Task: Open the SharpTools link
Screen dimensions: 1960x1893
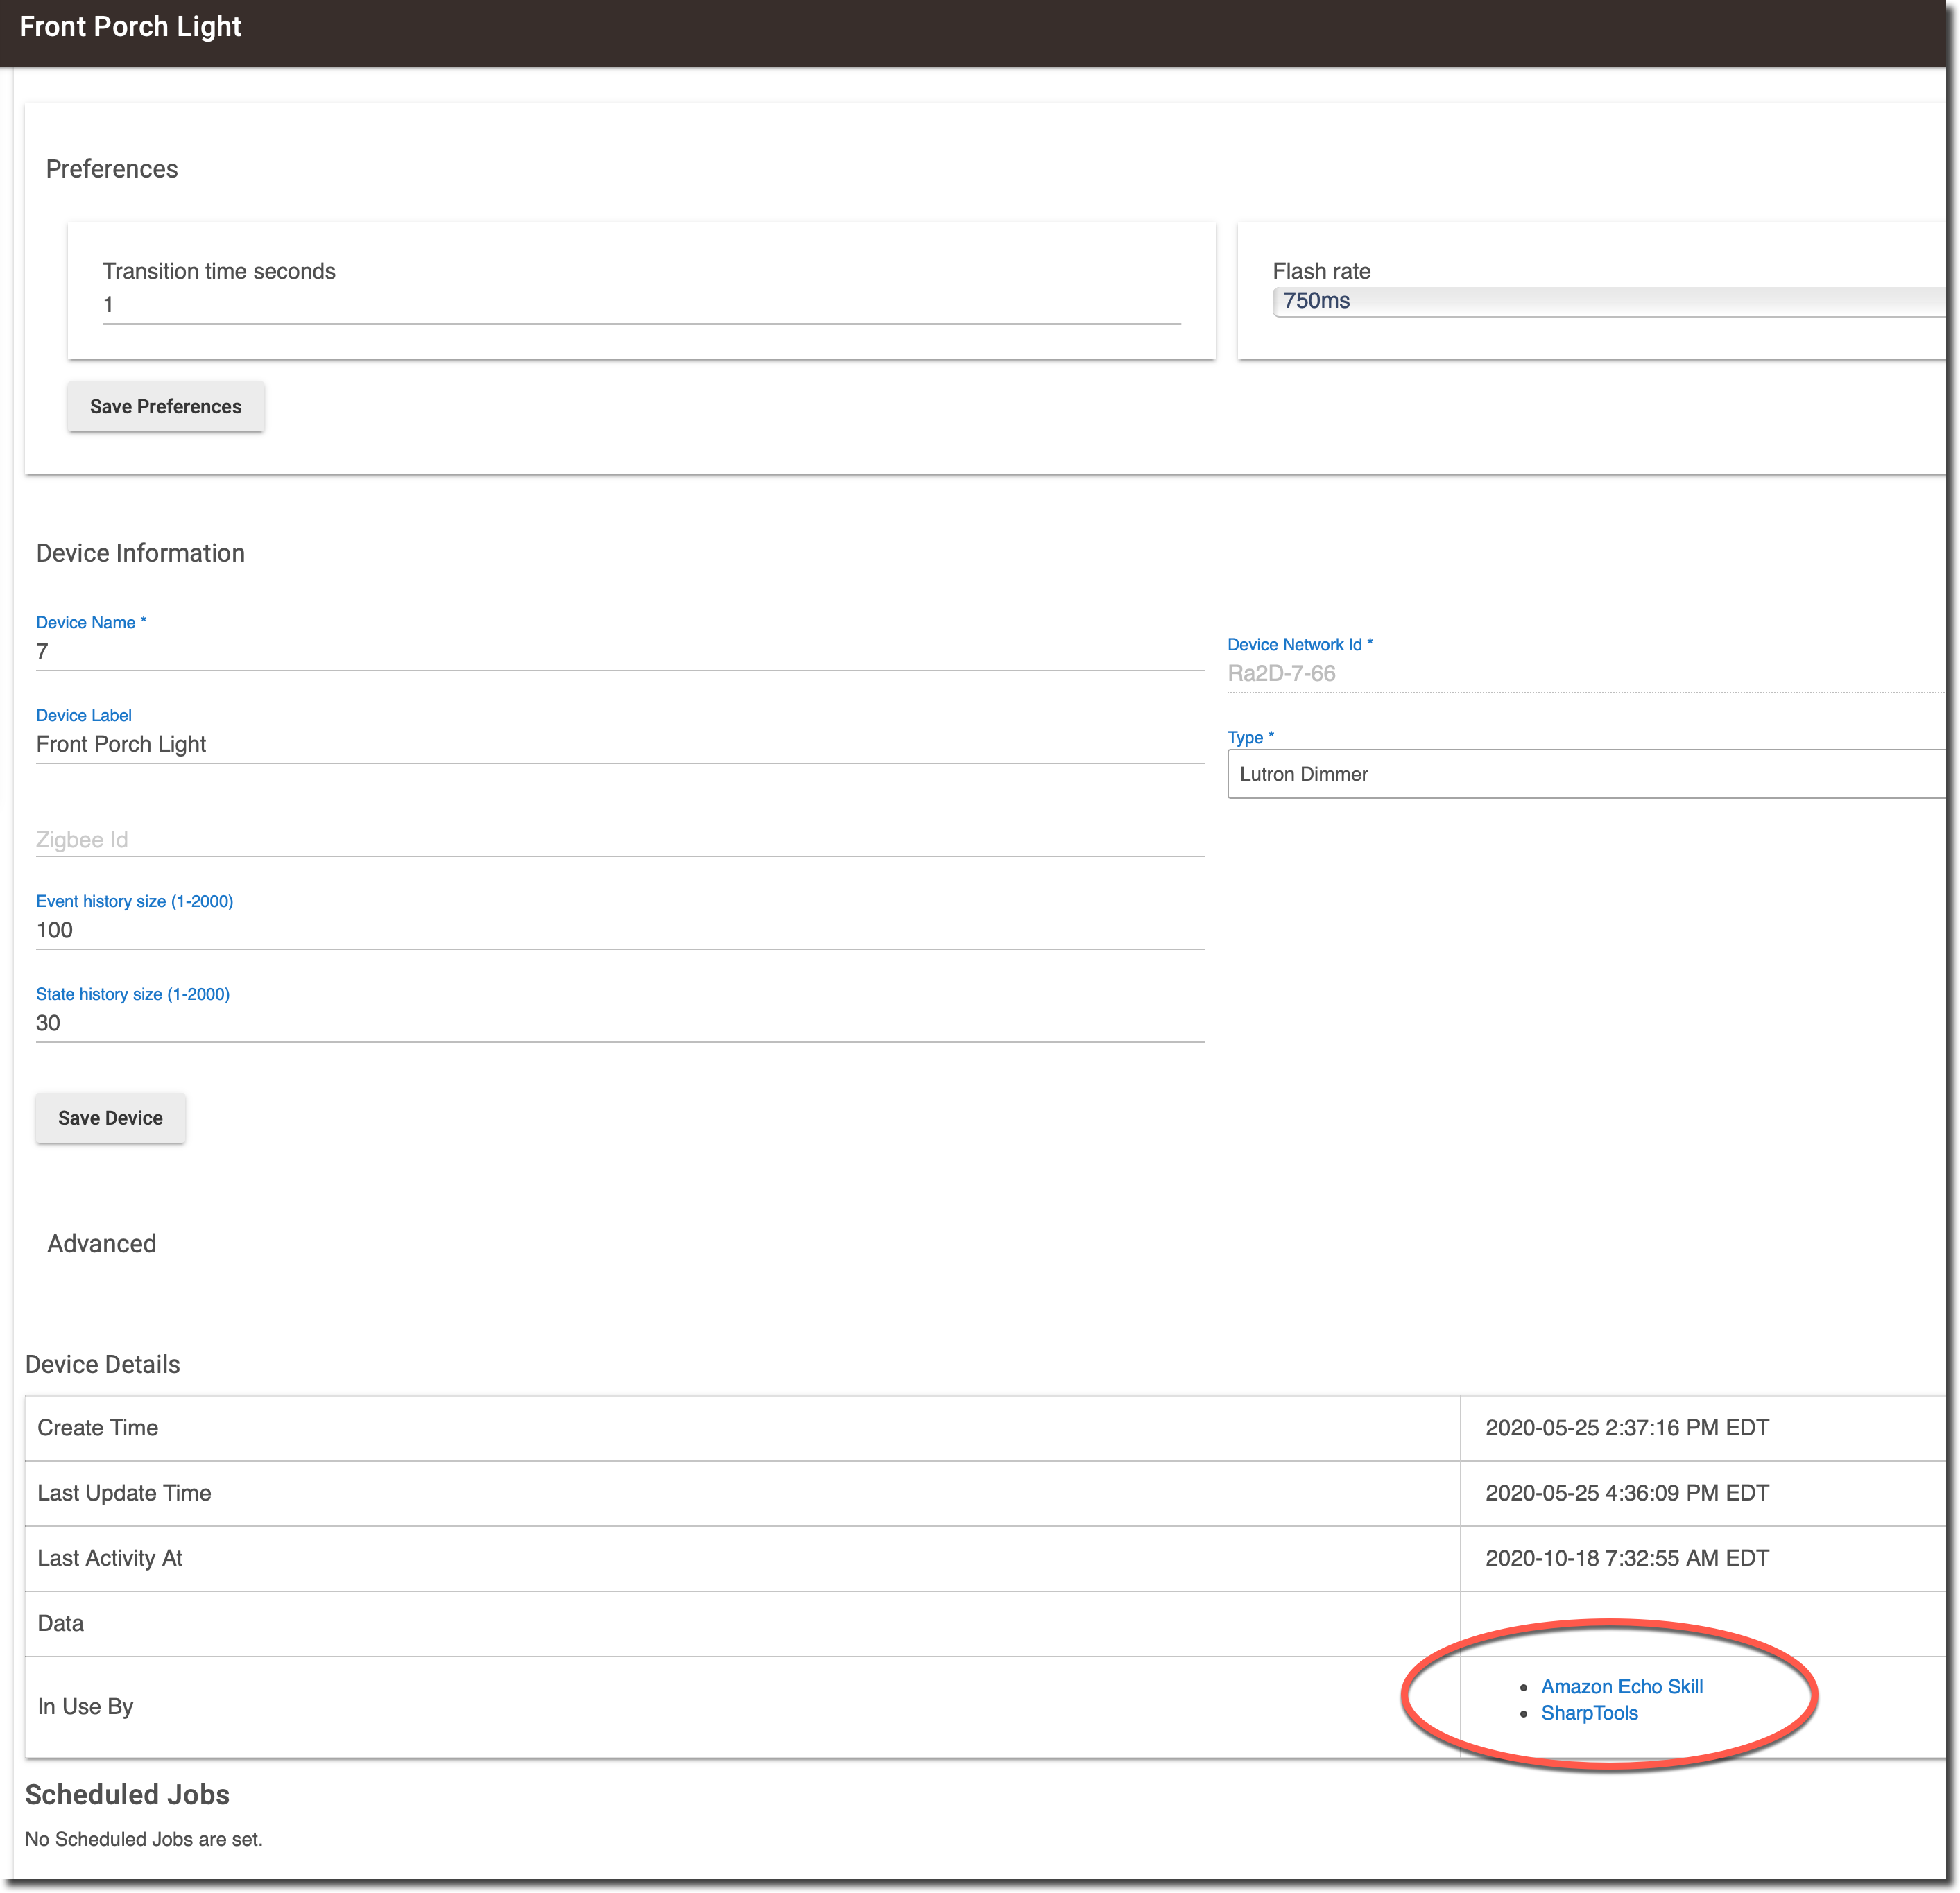Action: [1589, 1713]
